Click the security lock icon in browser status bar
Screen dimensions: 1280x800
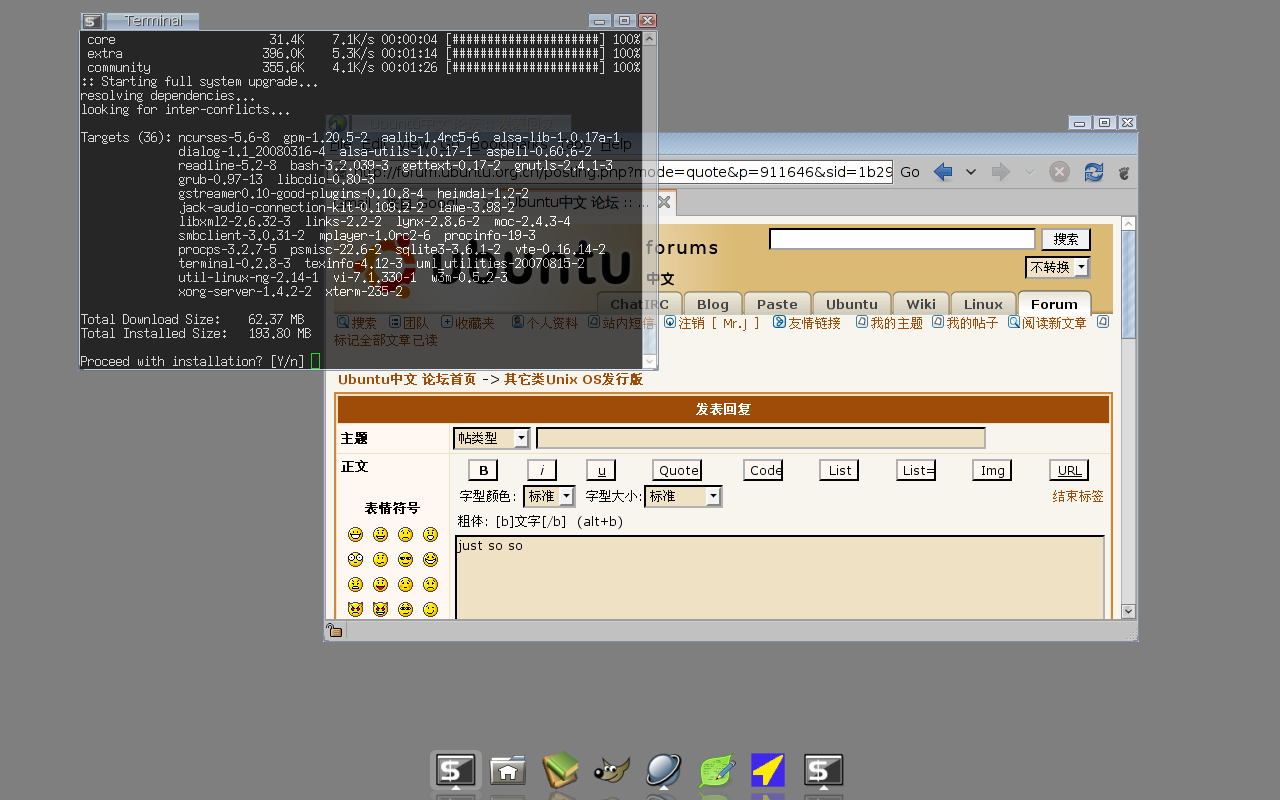335,630
